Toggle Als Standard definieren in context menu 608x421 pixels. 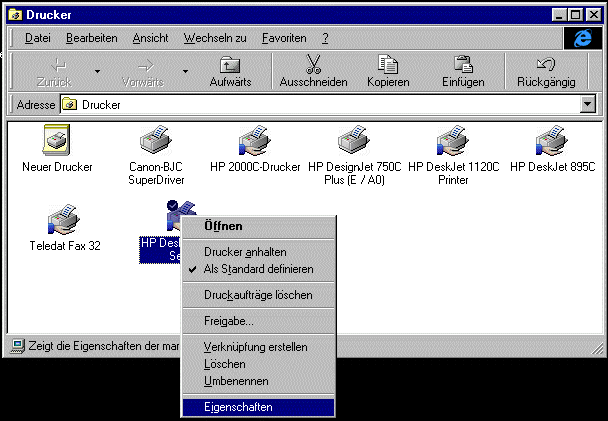pos(258,269)
